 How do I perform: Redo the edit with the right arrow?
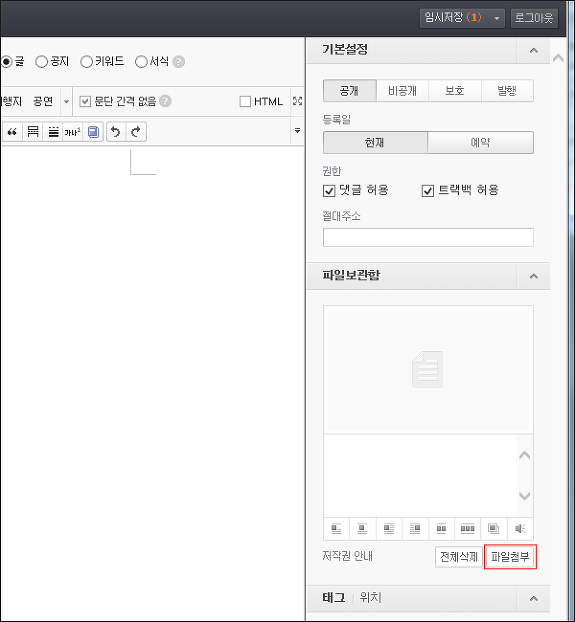pyautogui.click(x=136, y=132)
